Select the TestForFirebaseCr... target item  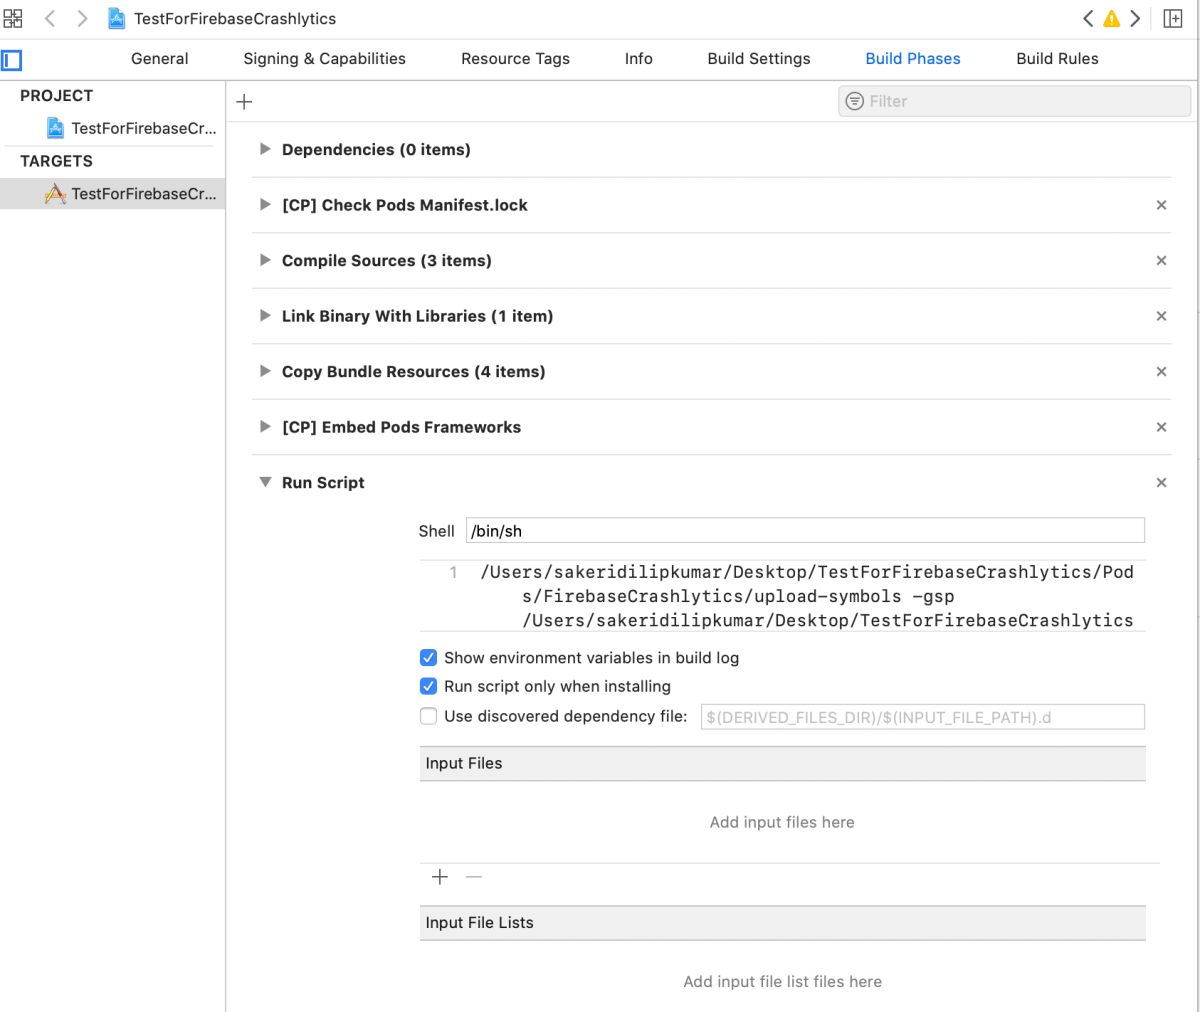(x=112, y=193)
